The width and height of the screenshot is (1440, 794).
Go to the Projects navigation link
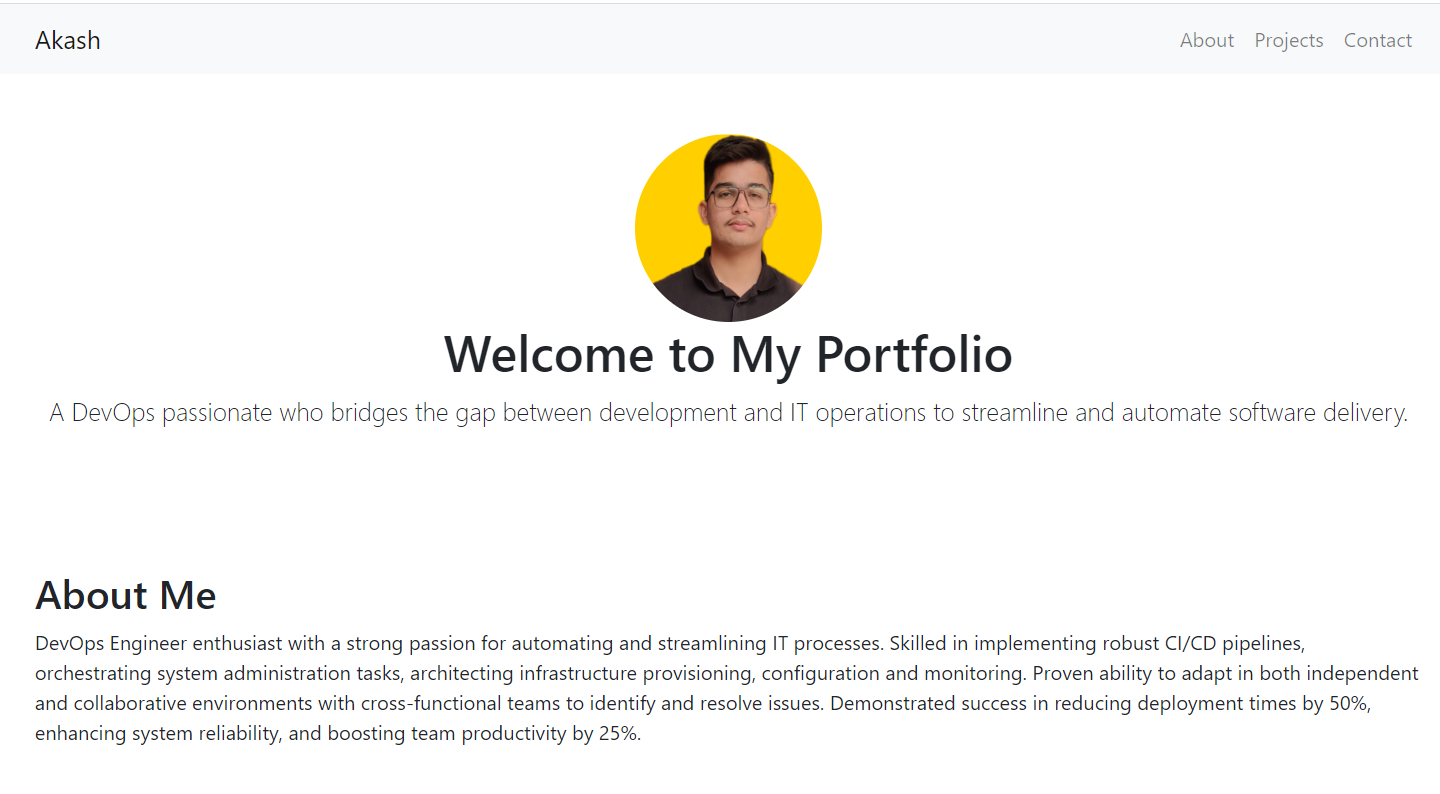point(1288,40)
